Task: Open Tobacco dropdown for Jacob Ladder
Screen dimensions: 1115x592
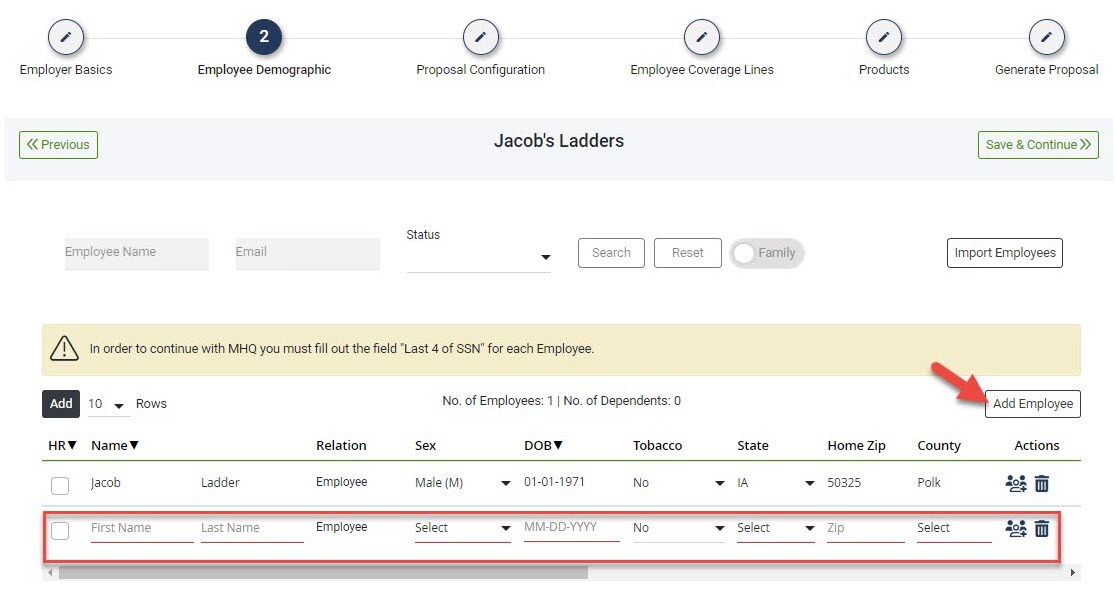Action: (679, 483)
